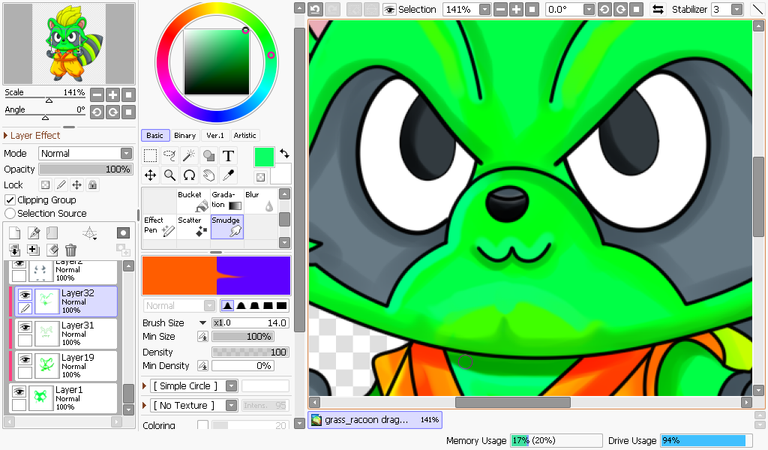Switch to the Binary tool tab

pyautogui.click(x=185, y=136)
